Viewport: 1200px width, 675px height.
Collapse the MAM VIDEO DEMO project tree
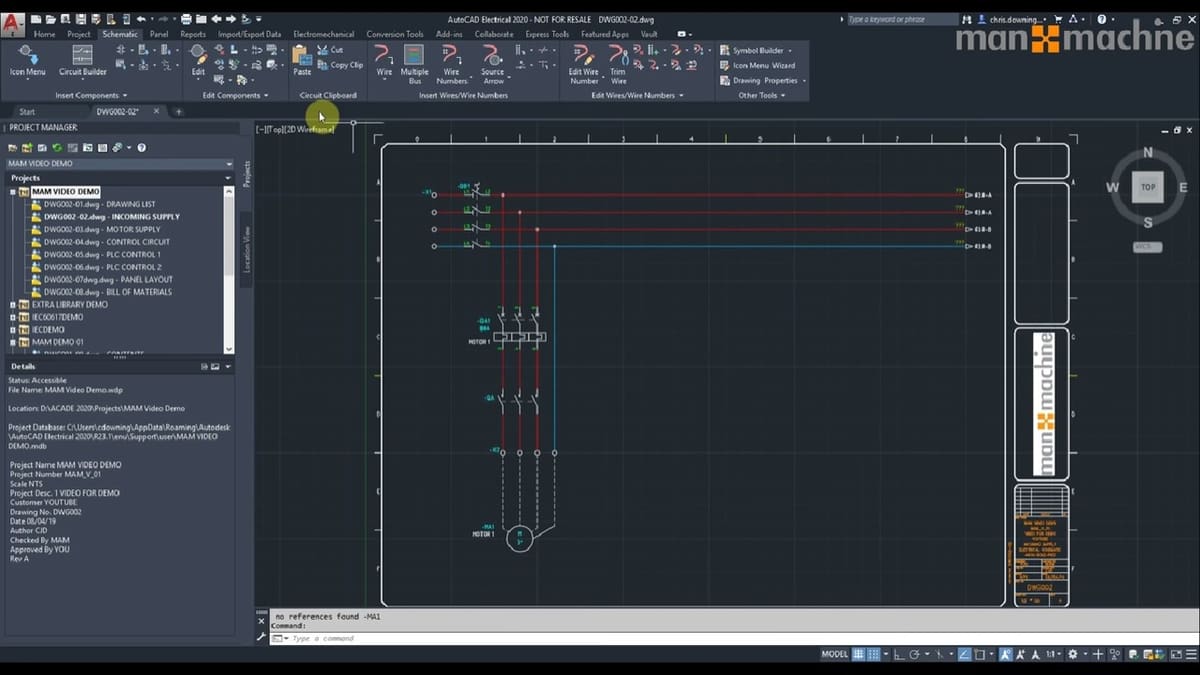pos(13,192)
